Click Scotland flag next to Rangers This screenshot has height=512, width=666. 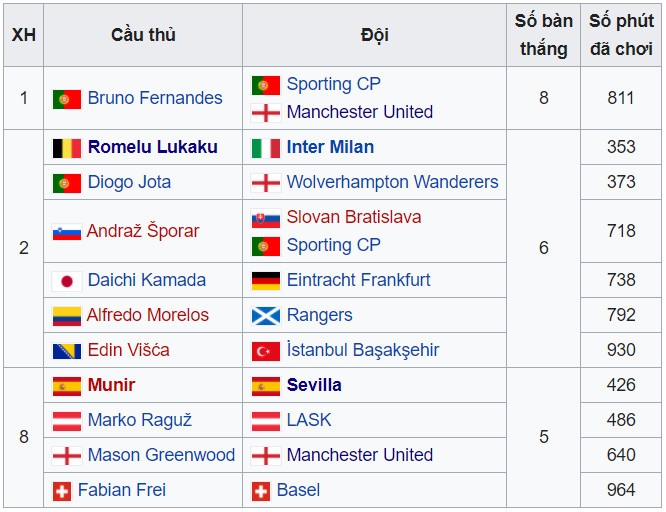click(266, 316)
